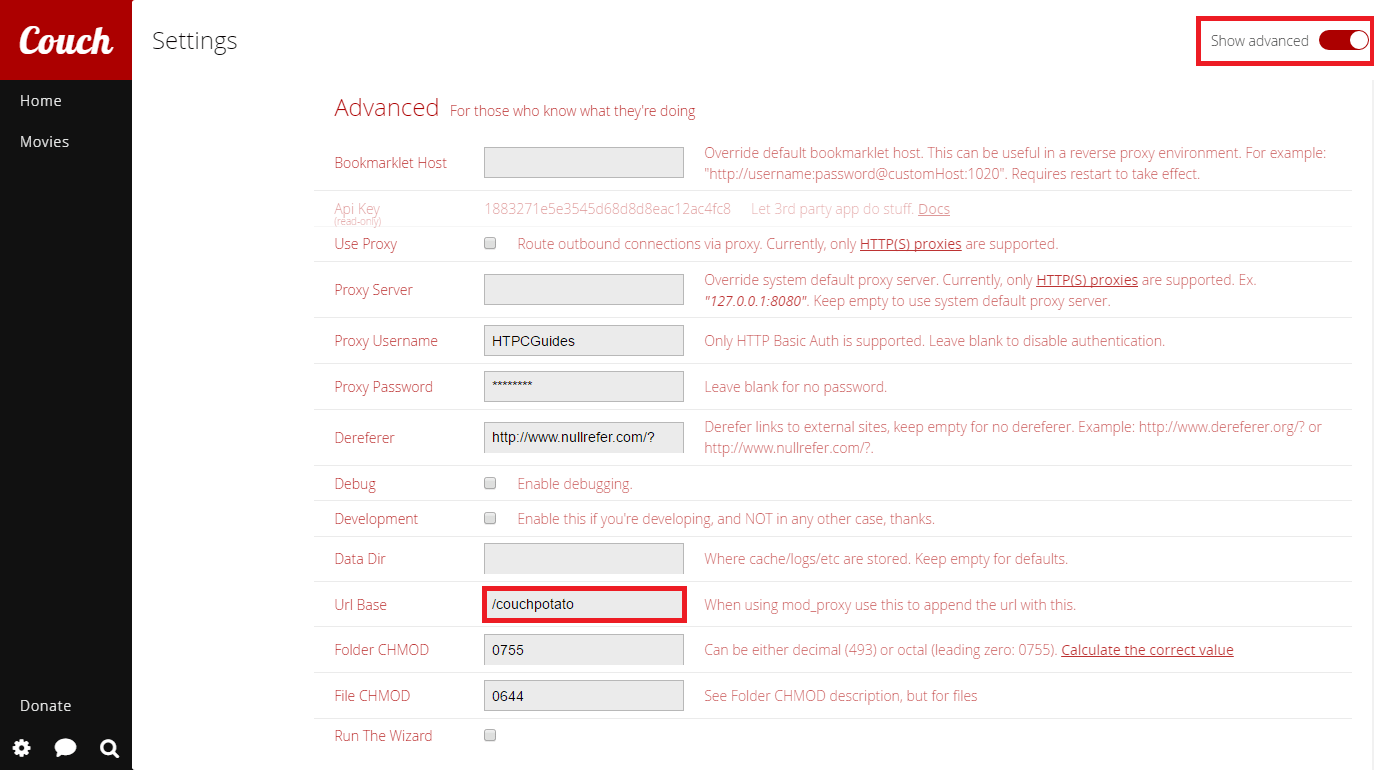Open HTTP(S) proxies link beside Use Proxy
The height and width of the screenshot is (770, 1374).
coord(910,244)
